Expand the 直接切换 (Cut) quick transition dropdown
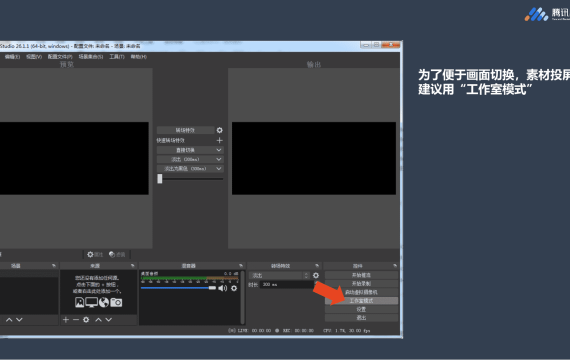The width and height of the screenshot is (570, 360). 190,150
